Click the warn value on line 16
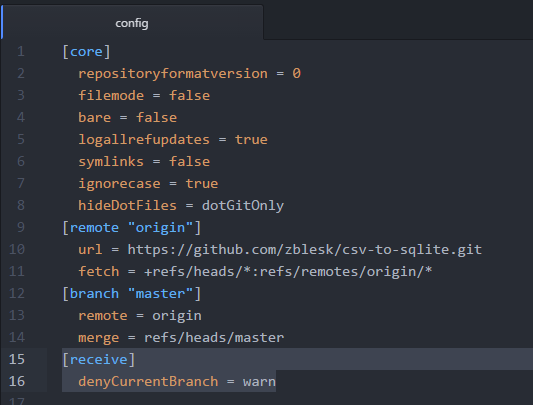The height and width of the screenshot is (405, 533). pyautogui.click(x=259, y=382)
